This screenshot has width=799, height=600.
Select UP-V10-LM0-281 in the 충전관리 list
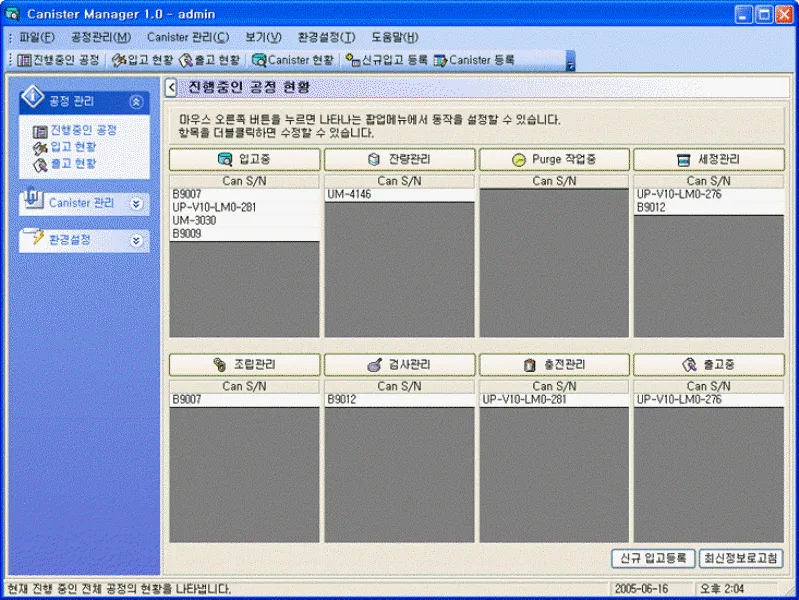point(554,400)
